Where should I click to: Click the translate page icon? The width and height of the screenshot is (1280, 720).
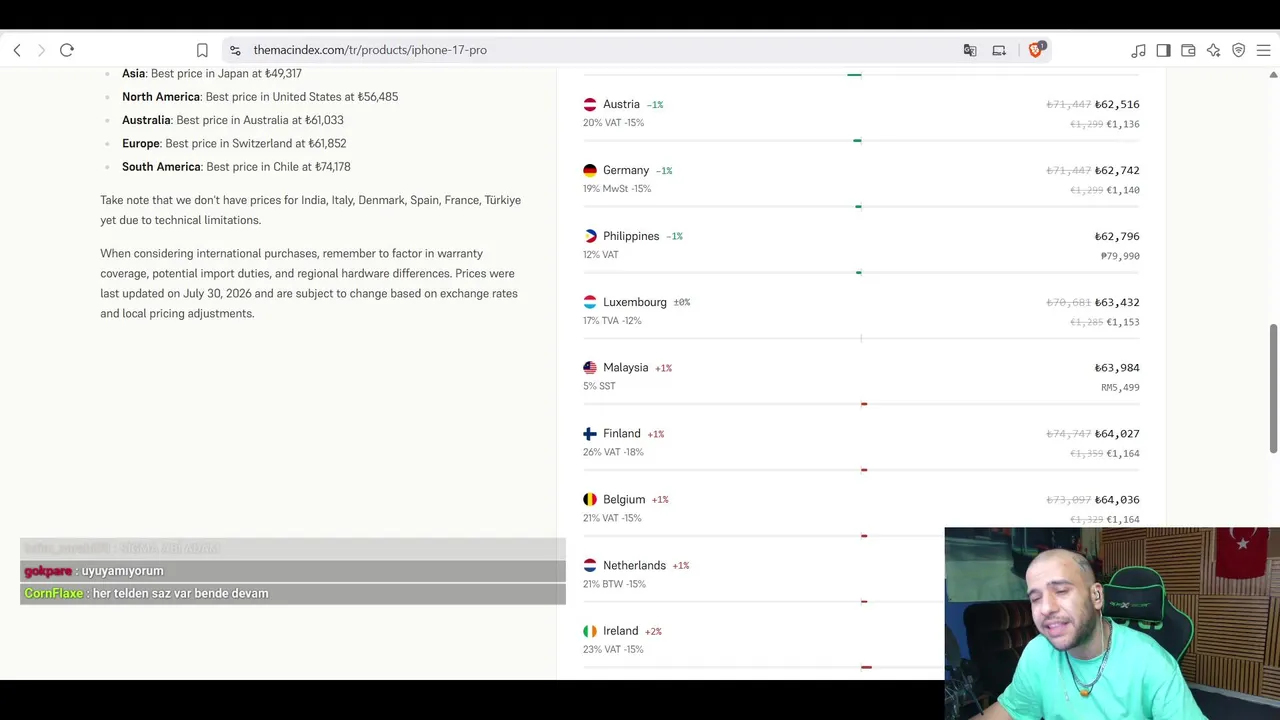(970, 50)
